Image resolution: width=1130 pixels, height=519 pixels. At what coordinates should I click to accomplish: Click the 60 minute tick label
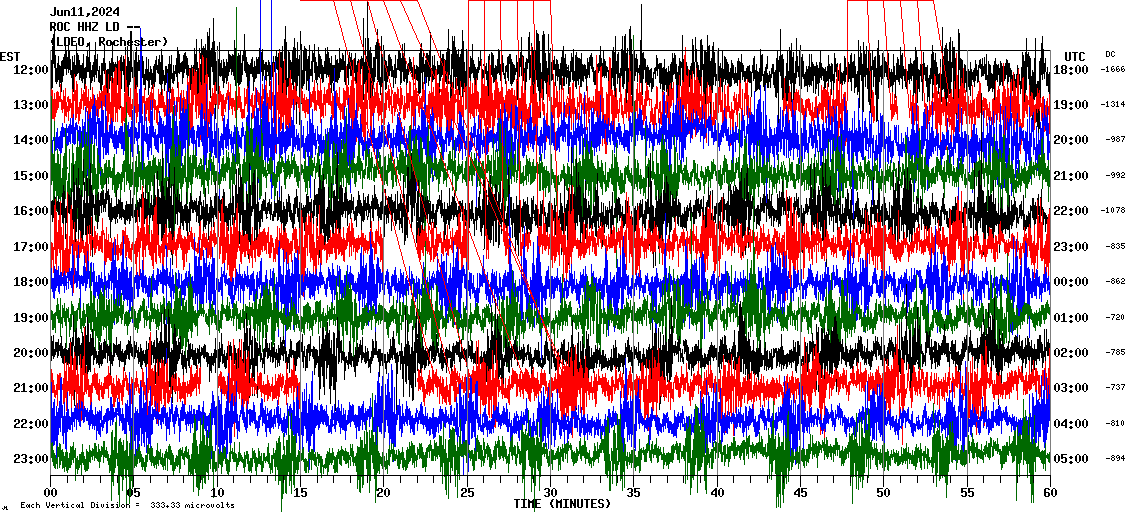1049,493
